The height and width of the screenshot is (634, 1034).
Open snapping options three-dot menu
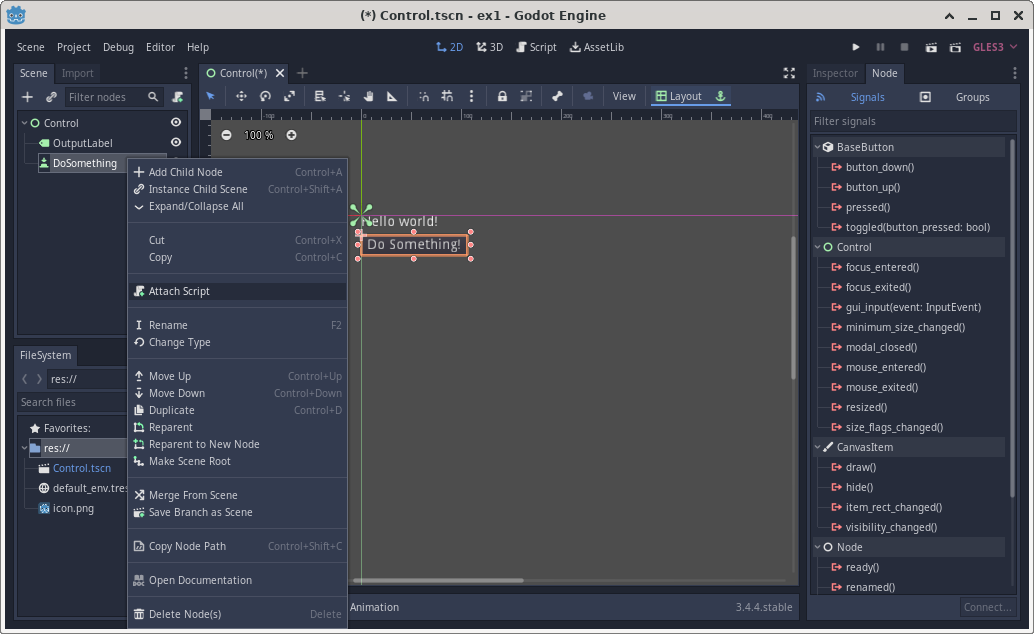point(471,96)
